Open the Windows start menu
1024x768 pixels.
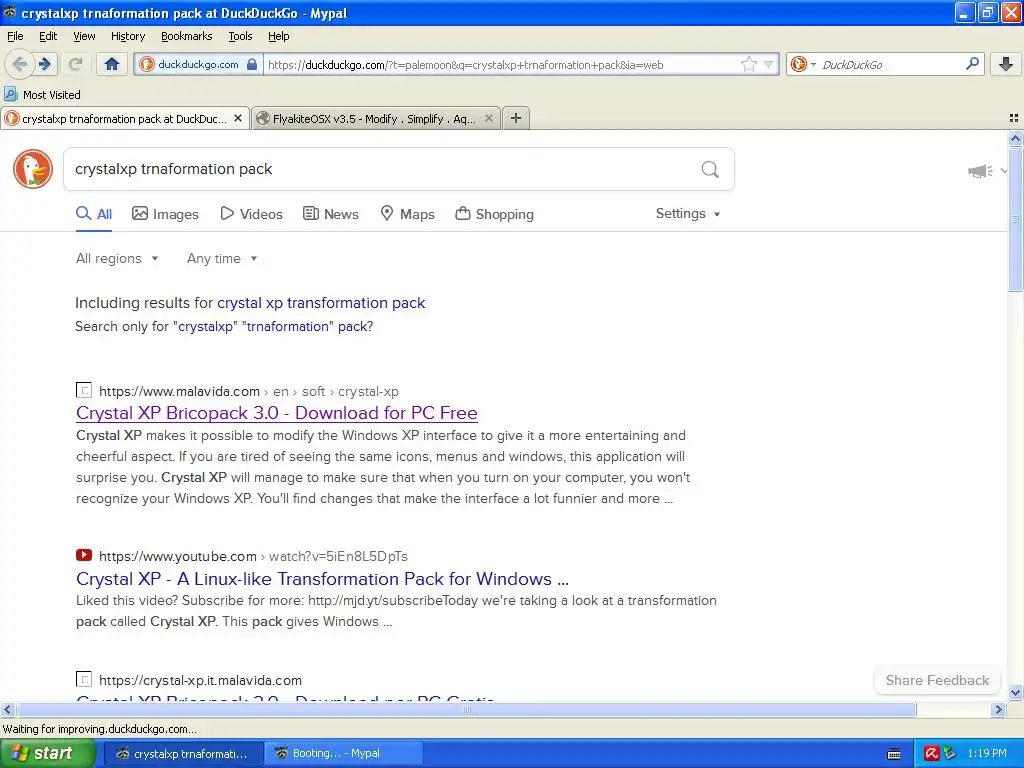coord(48,753)
